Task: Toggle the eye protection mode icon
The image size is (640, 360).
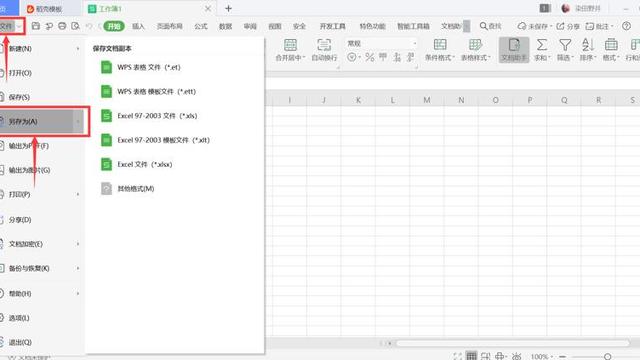Action: [x=516, y=356]
